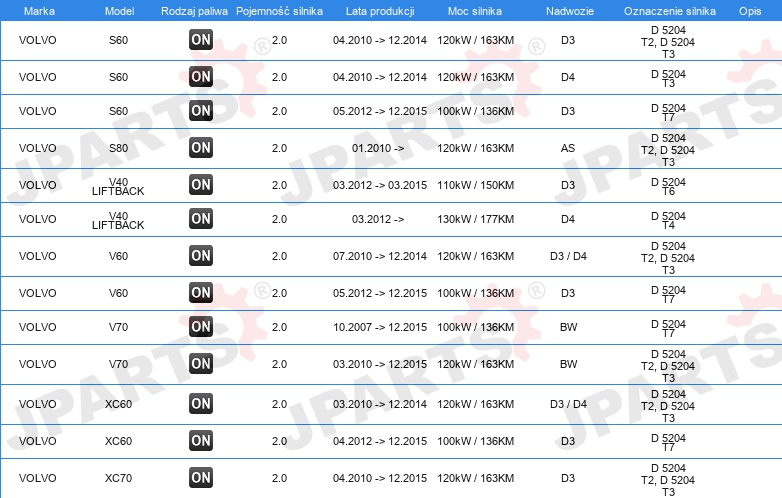Screen dimensions: 782x498
Task: Click ON icon in the S60 D4 row
Action: tap(201, 77)
